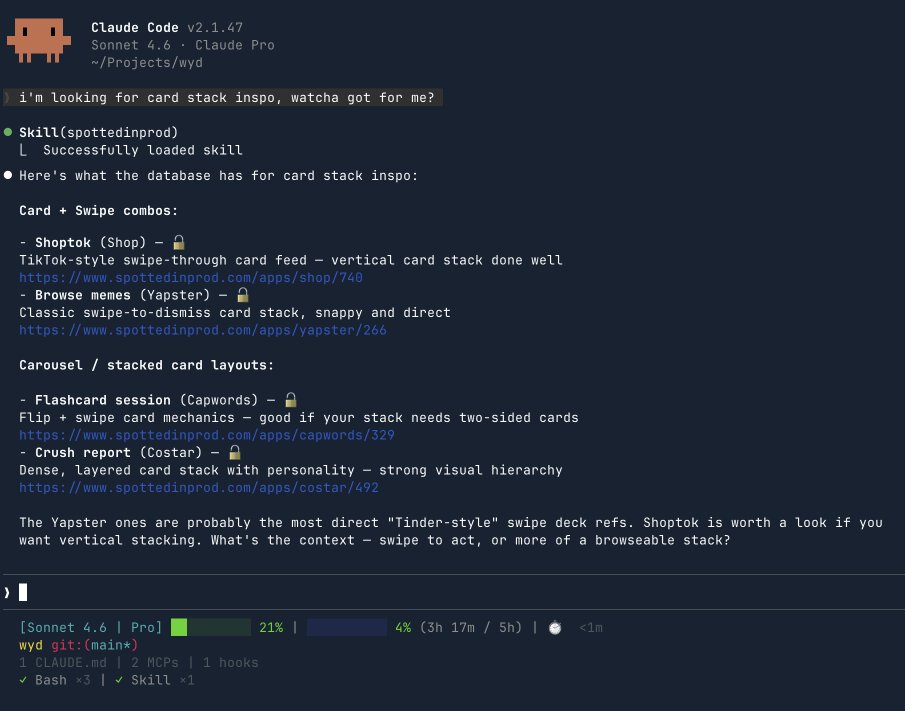
Task: Click the '<1m' elapsed time value
Action: point(591,627)
